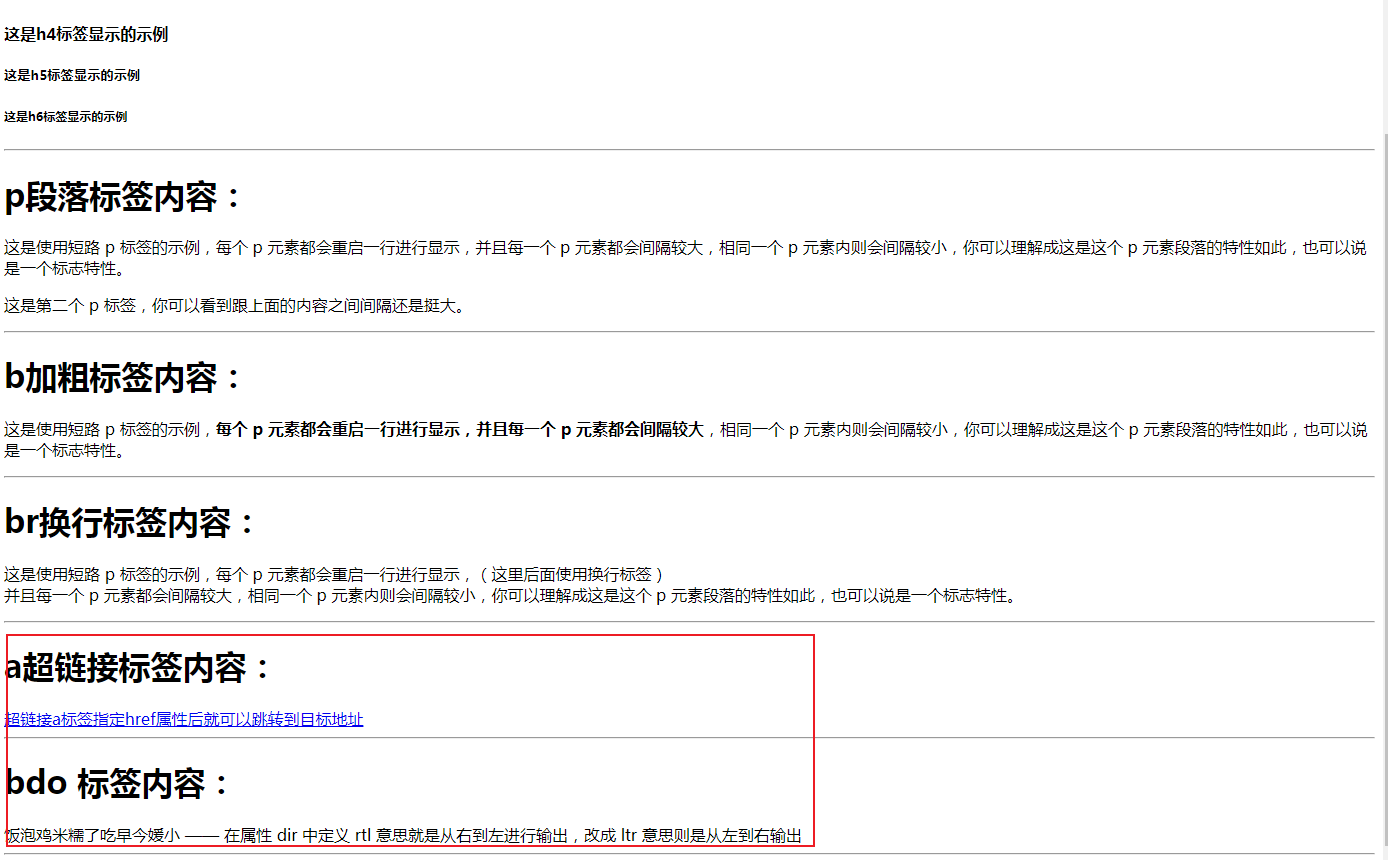Click the heading 'bdo 标签内容：'

coord(119,783)
